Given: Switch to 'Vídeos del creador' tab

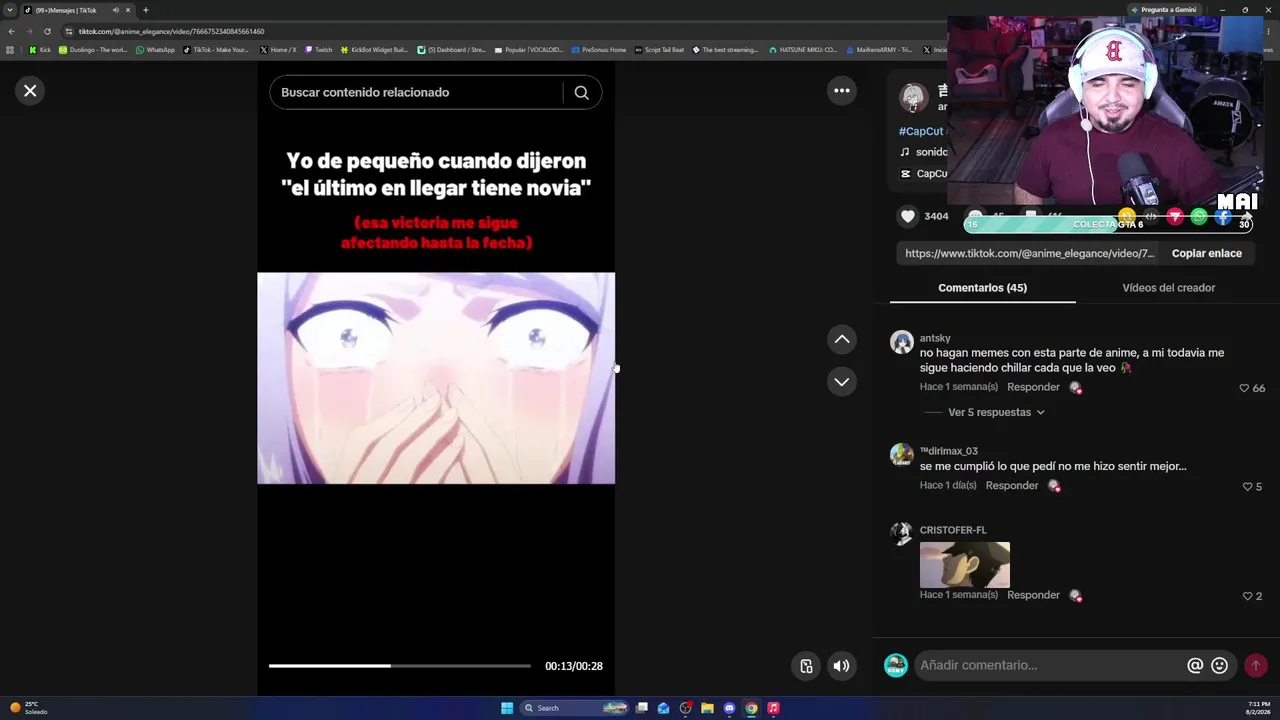Looking at the screenshot, I should [1169, 288].
